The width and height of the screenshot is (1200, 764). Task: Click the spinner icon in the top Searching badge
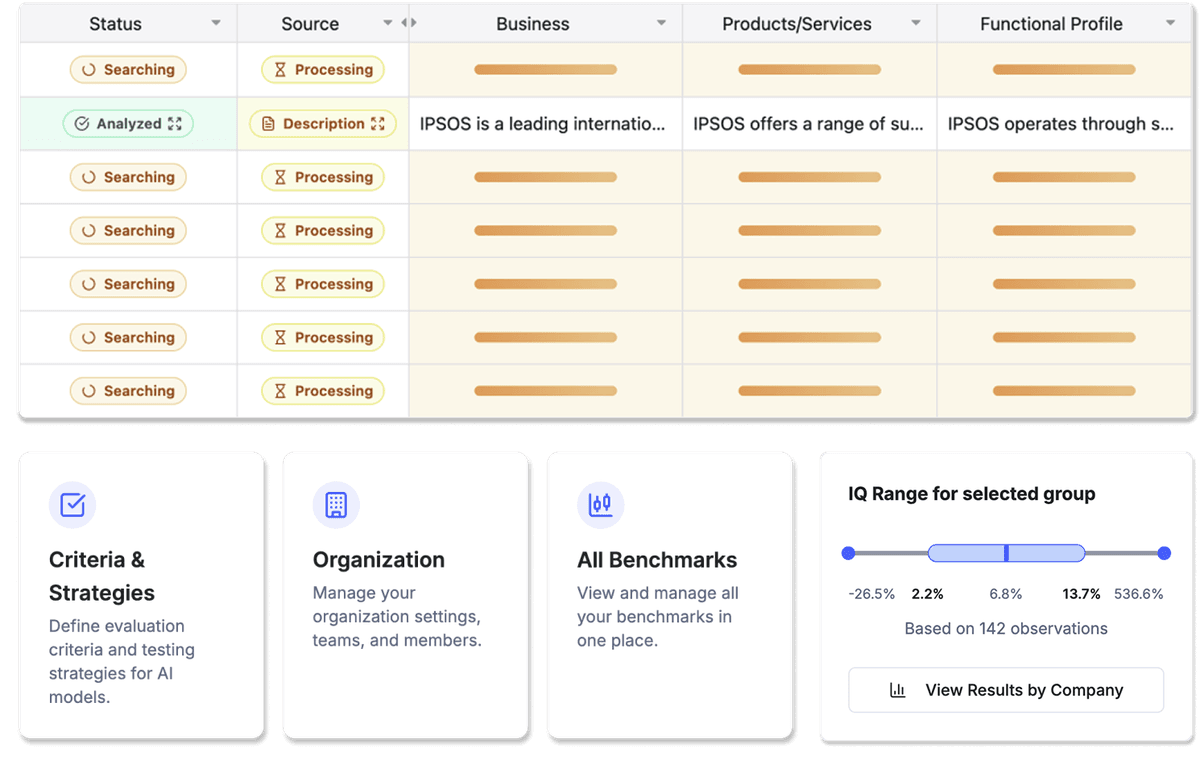coord(92,69)
